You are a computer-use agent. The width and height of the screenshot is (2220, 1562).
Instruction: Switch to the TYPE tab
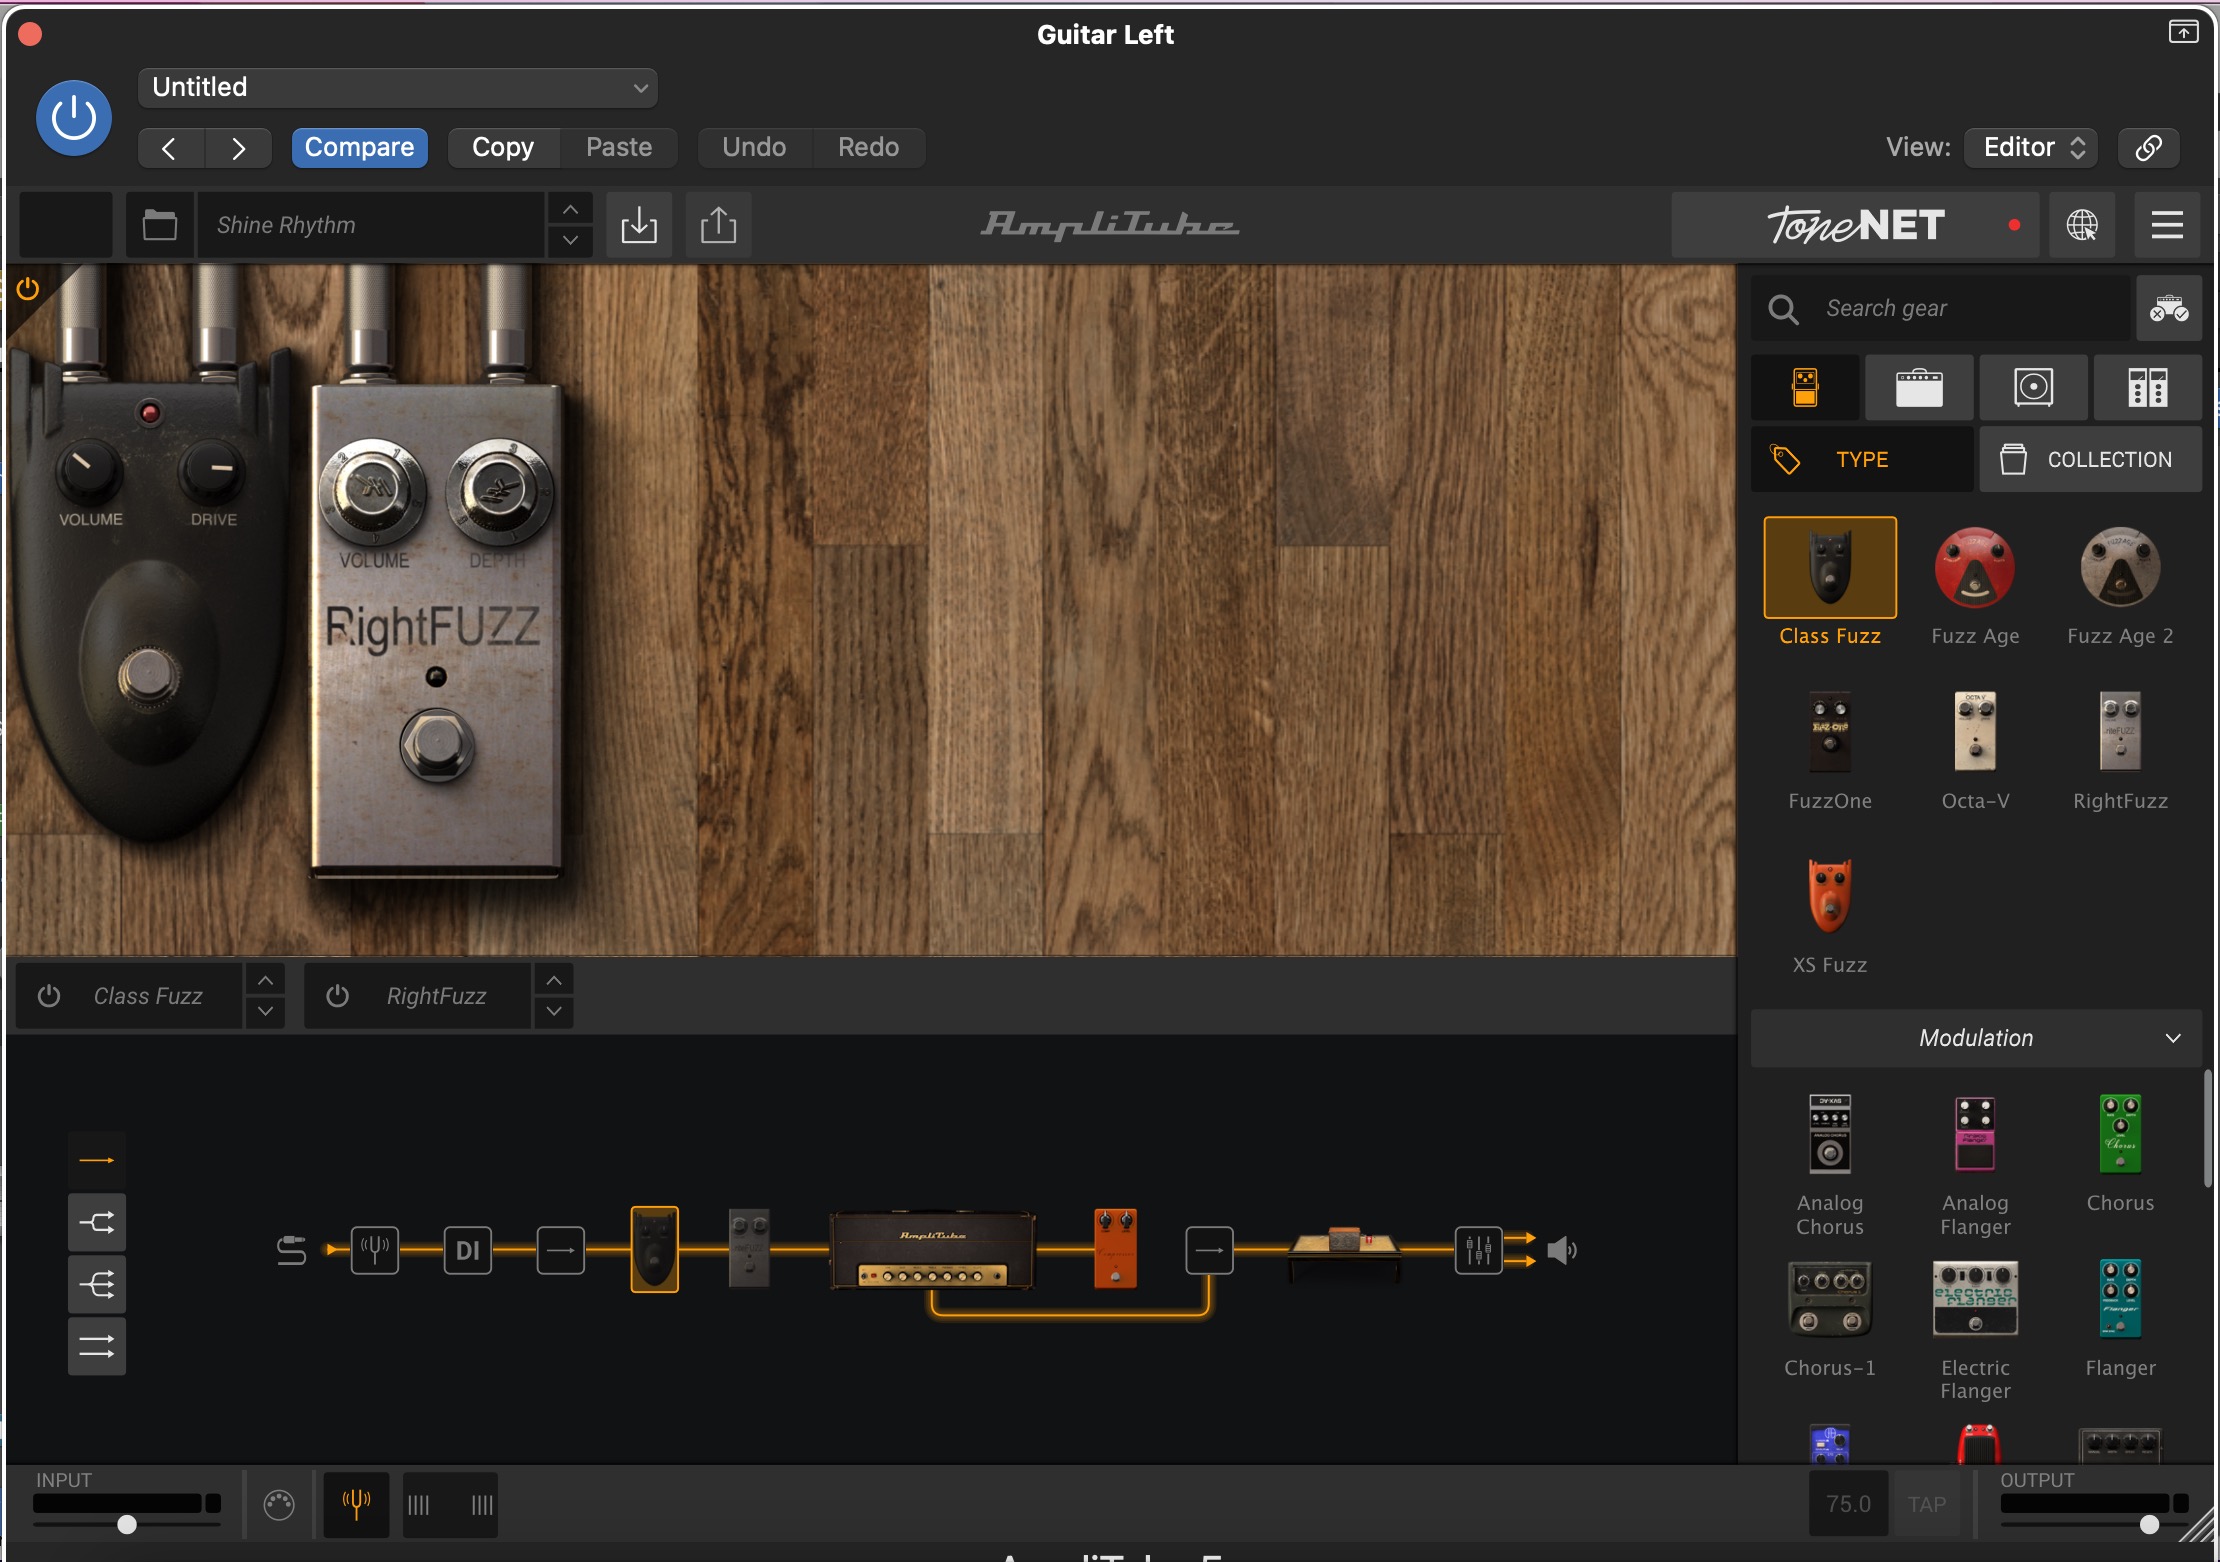[x=1862, y=459]
